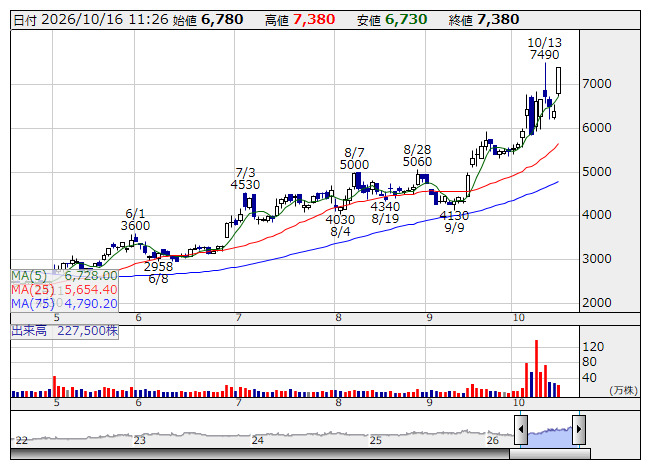The height and width of the screenshot is (470, 653).
Task: Click year 24 in navigator timeline
Action: click(x=257, y=440)
